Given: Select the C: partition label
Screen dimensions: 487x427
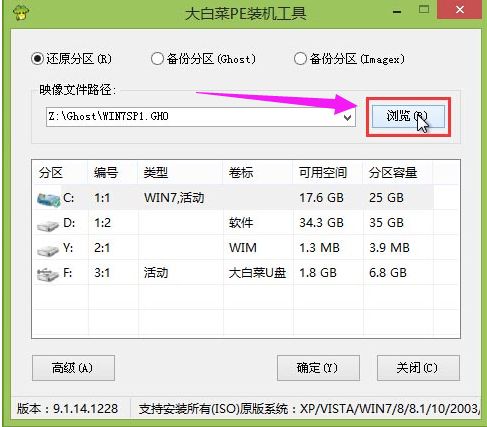Looking at the screenshot, I should pyautogui.click(x=69, y=198).
